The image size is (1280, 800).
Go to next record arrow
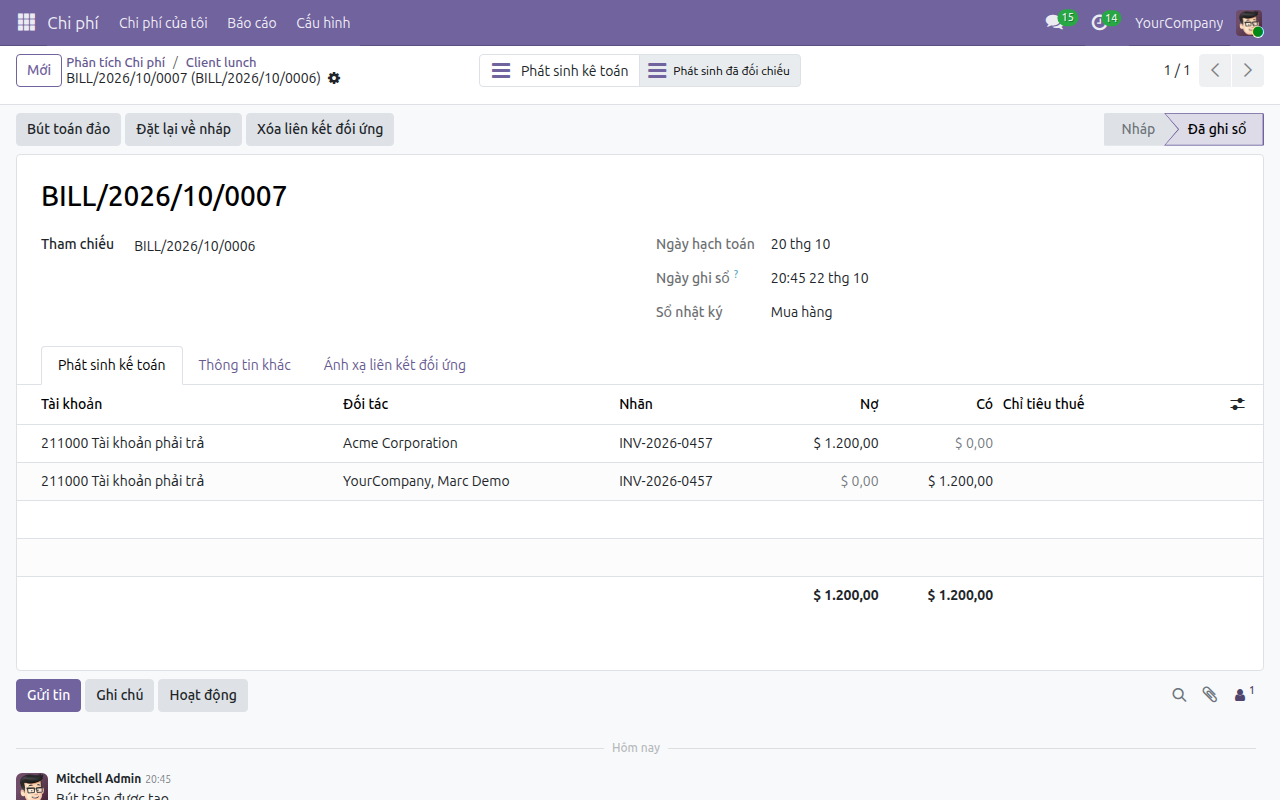pos(1247,70)
